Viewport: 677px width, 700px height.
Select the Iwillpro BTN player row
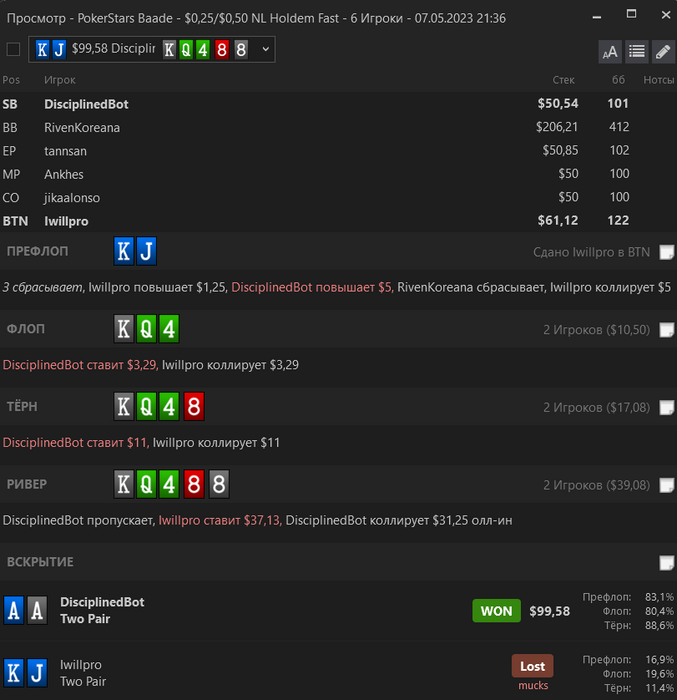[338, 221]
